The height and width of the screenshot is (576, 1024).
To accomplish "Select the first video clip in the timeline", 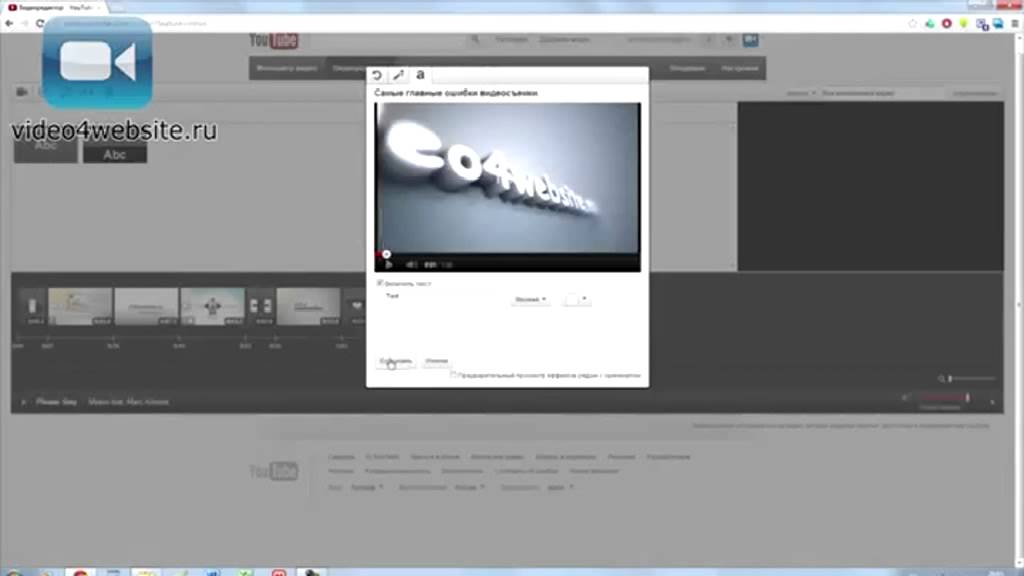I will tap(80, 306).
